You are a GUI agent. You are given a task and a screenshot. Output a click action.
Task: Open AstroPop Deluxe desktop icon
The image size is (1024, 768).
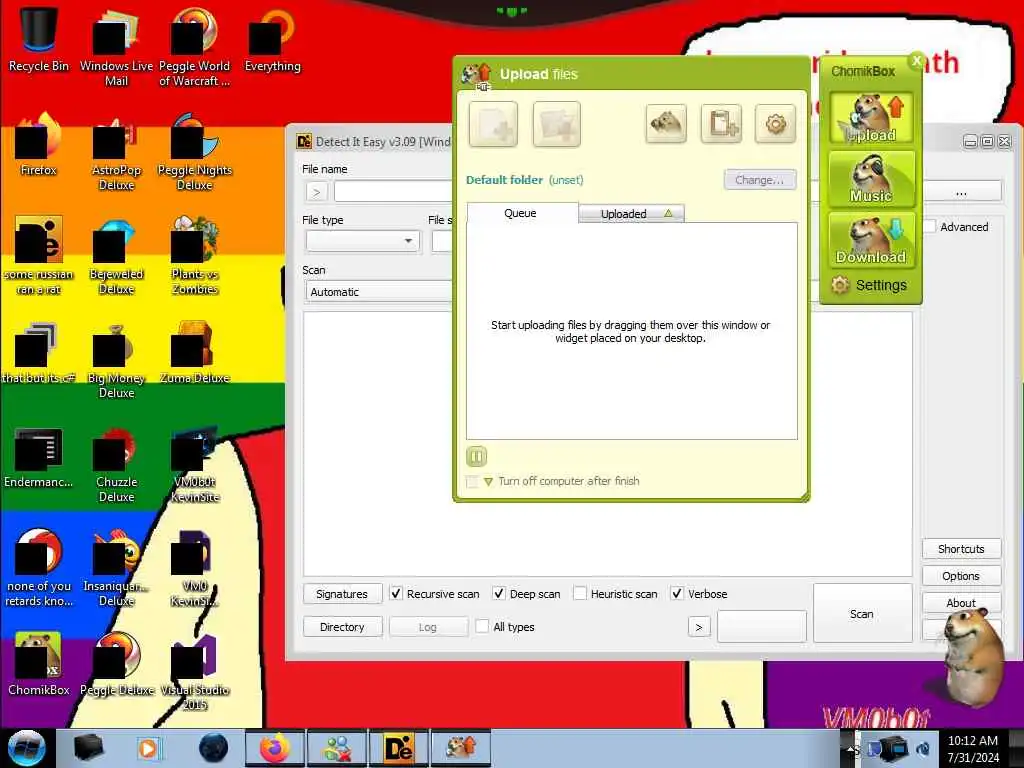(116, 152)
